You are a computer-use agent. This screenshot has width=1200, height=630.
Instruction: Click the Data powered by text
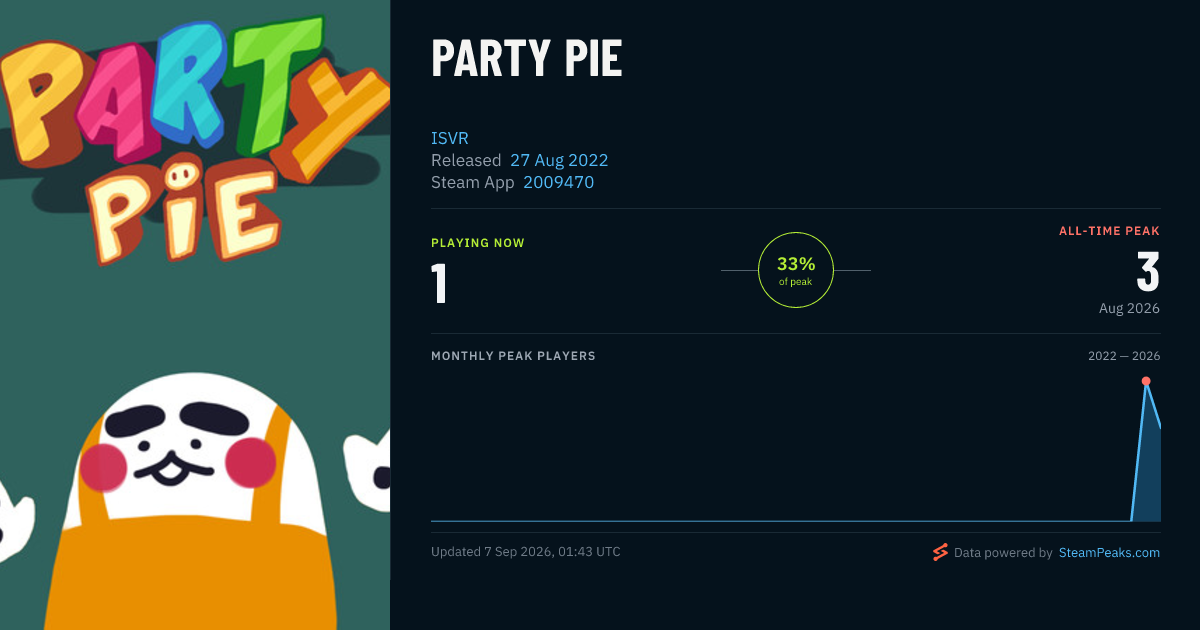click(x=1003, y=552)
